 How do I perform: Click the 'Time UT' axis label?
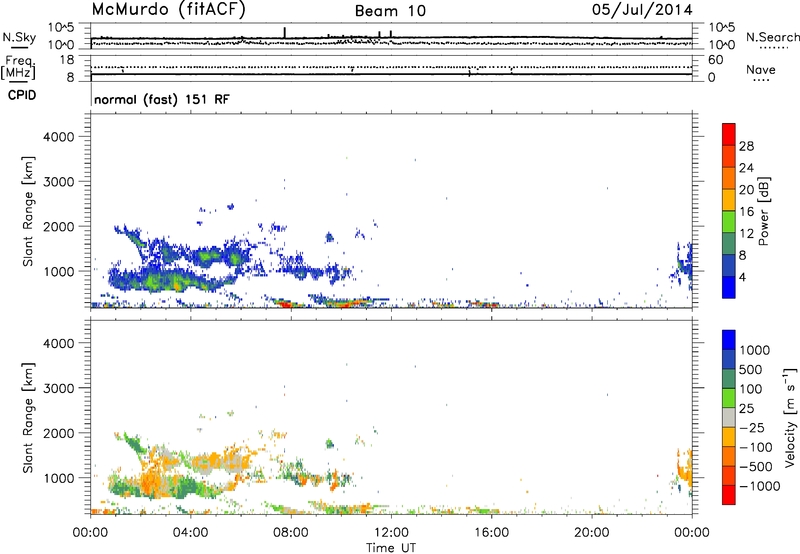pos(391,548)
